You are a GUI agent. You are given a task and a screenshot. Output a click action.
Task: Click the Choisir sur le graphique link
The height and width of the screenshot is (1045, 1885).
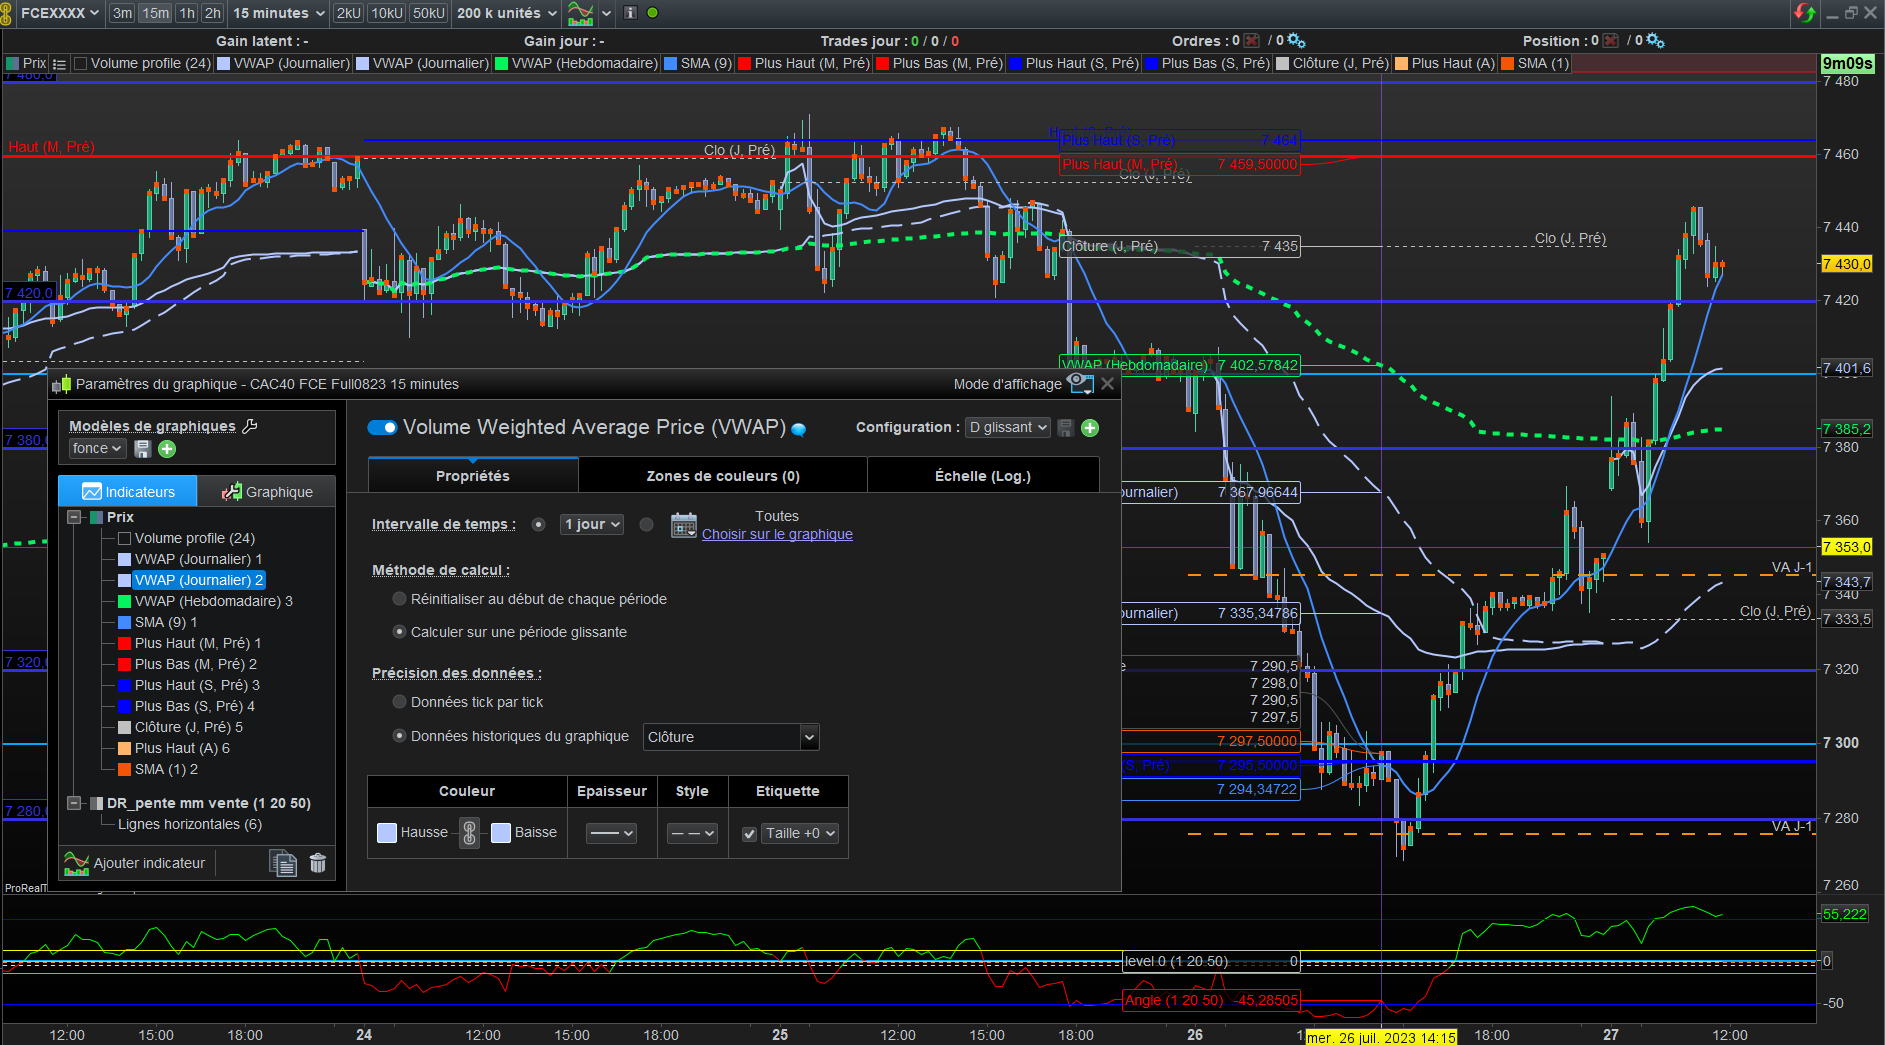click(777, 534)
